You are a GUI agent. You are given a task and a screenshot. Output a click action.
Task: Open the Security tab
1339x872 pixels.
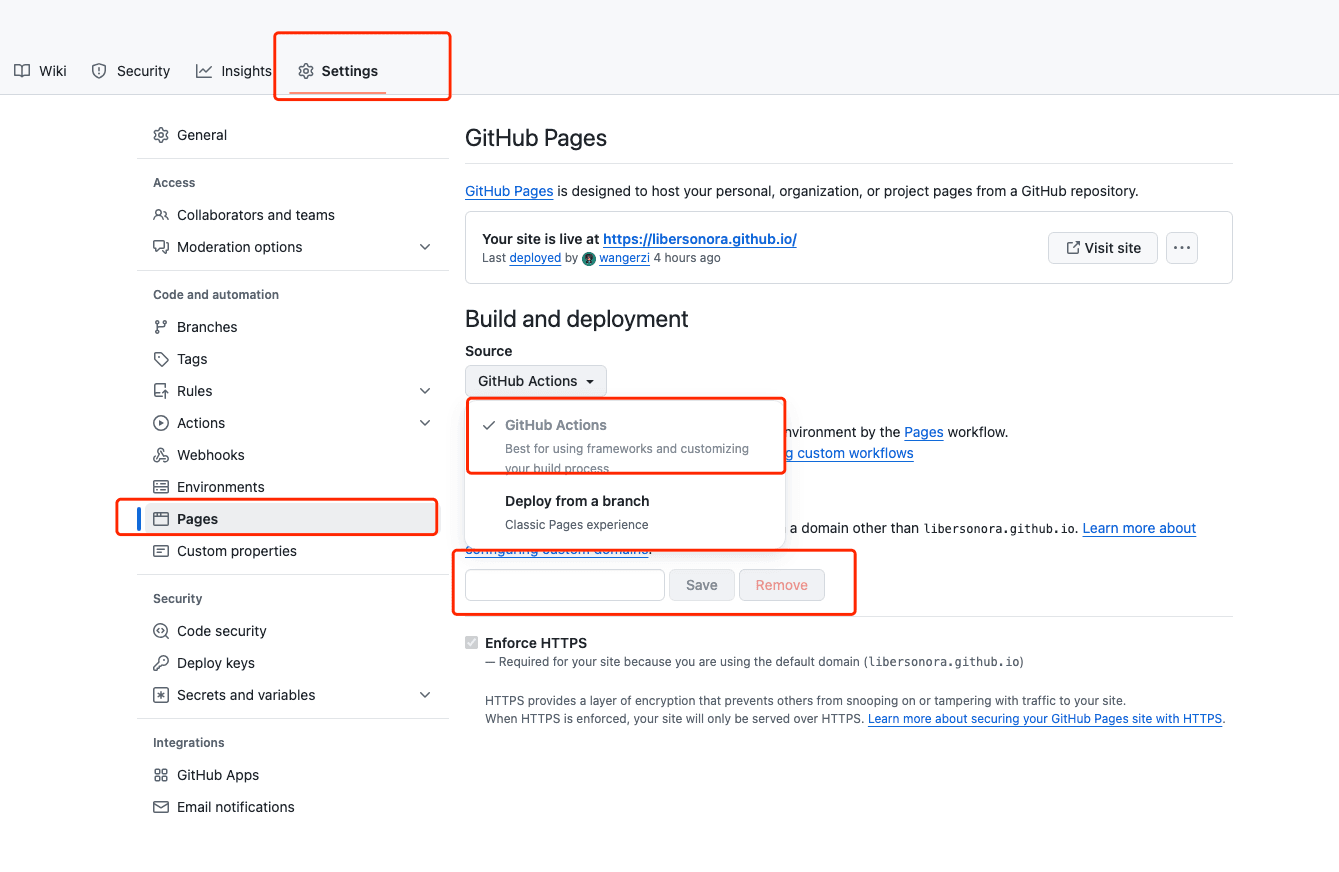point(131,71)
